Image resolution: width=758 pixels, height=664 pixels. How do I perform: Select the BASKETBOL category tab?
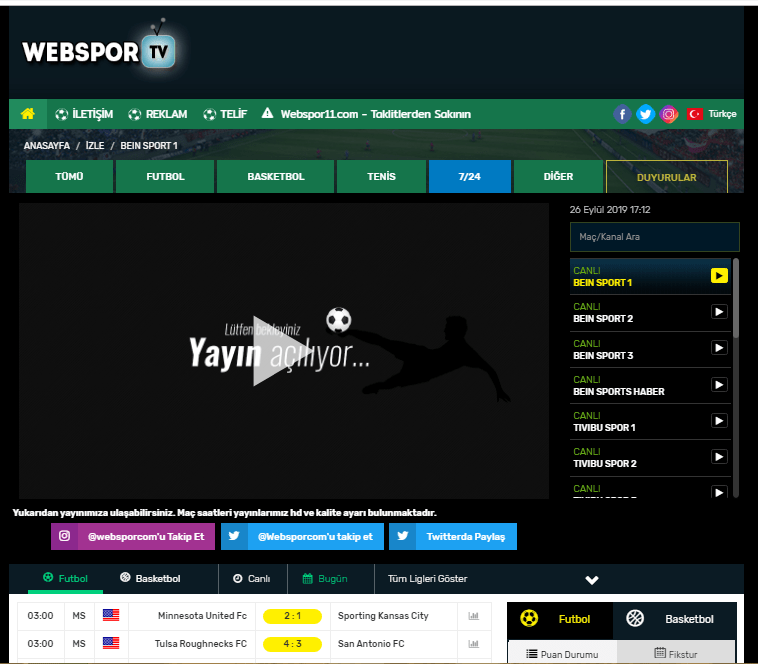pyautogui.click(x=276, y=176)
